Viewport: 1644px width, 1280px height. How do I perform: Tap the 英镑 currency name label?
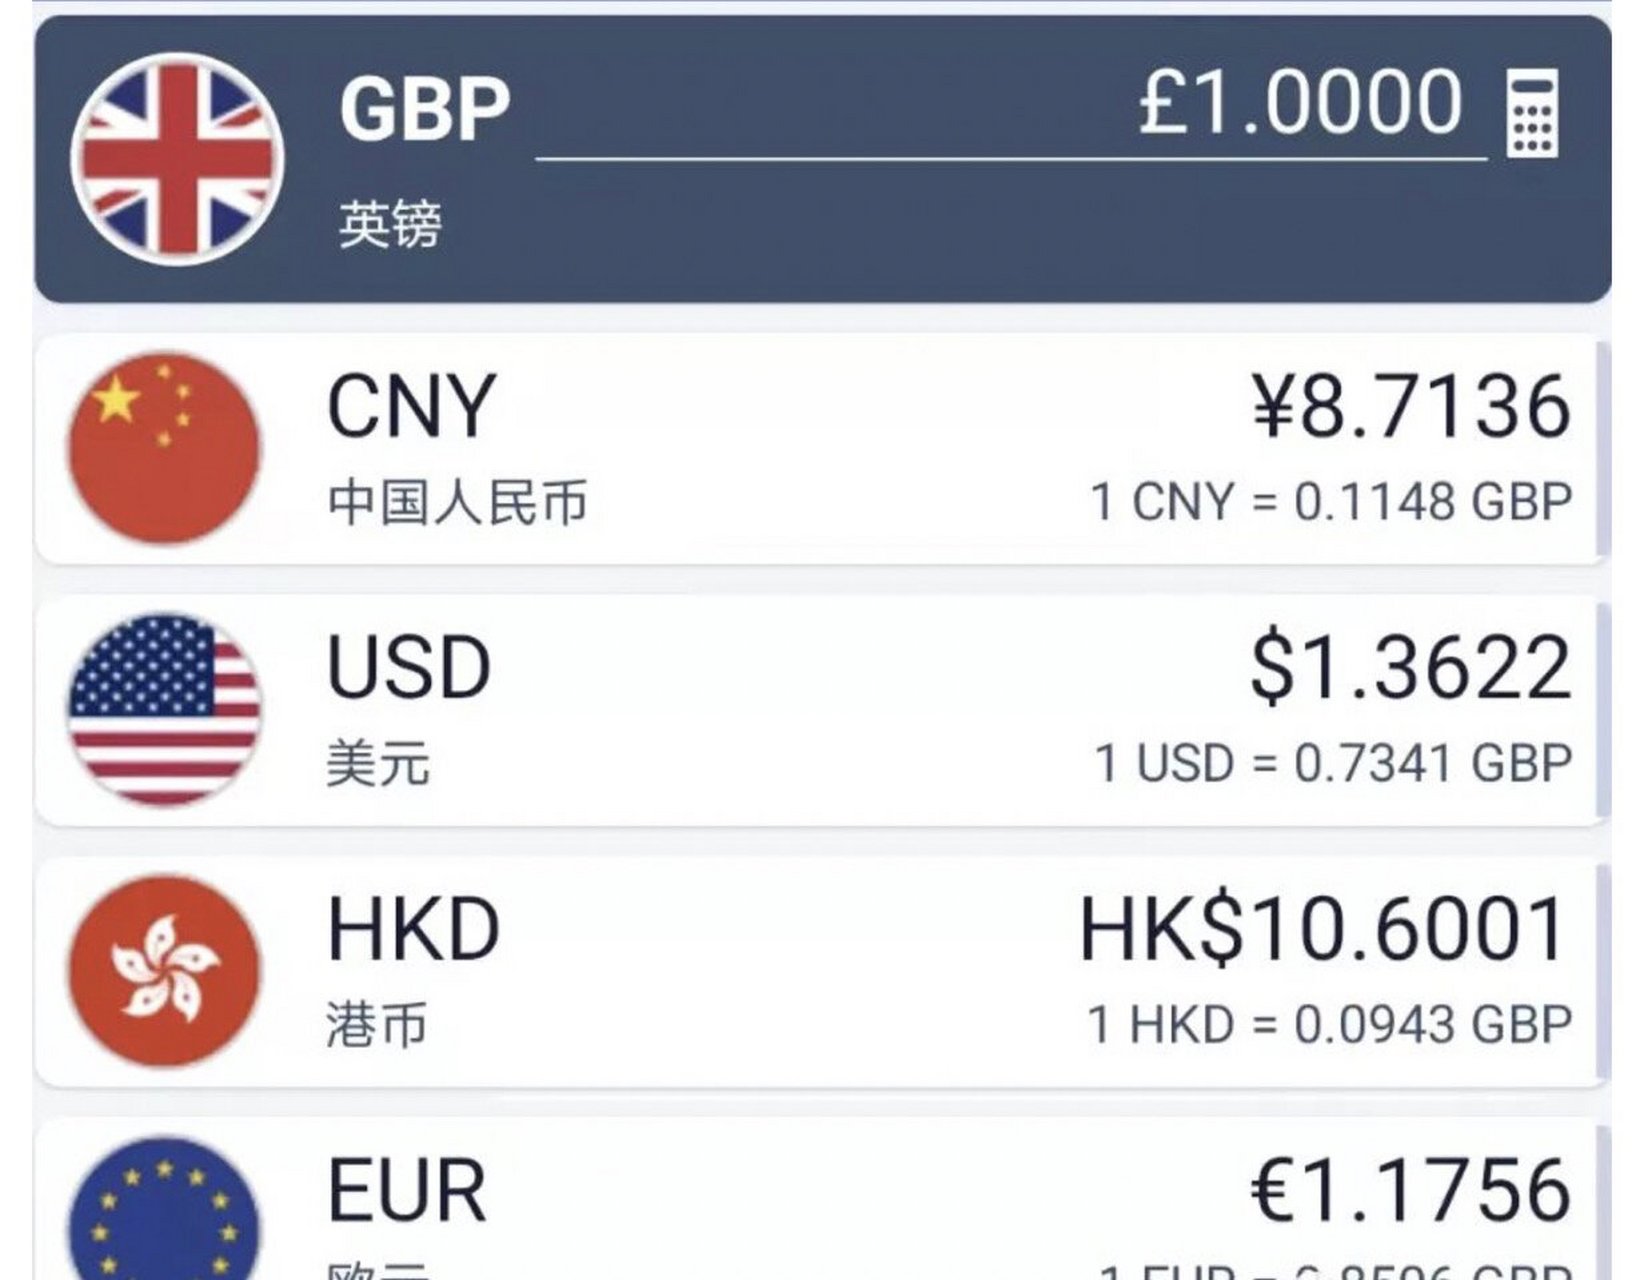coord(390,224)
